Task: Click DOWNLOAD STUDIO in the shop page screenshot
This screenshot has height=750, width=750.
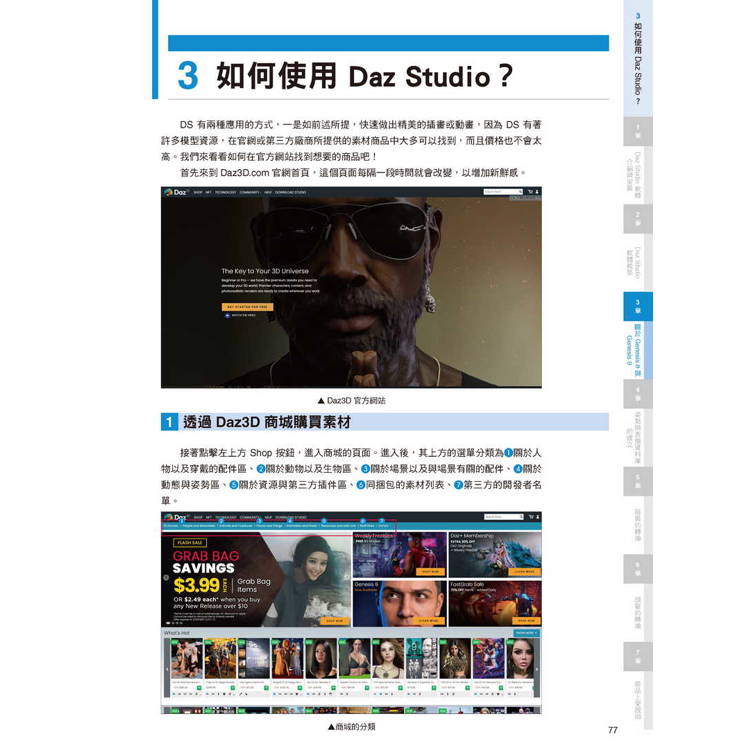Action: coord(291,518)
